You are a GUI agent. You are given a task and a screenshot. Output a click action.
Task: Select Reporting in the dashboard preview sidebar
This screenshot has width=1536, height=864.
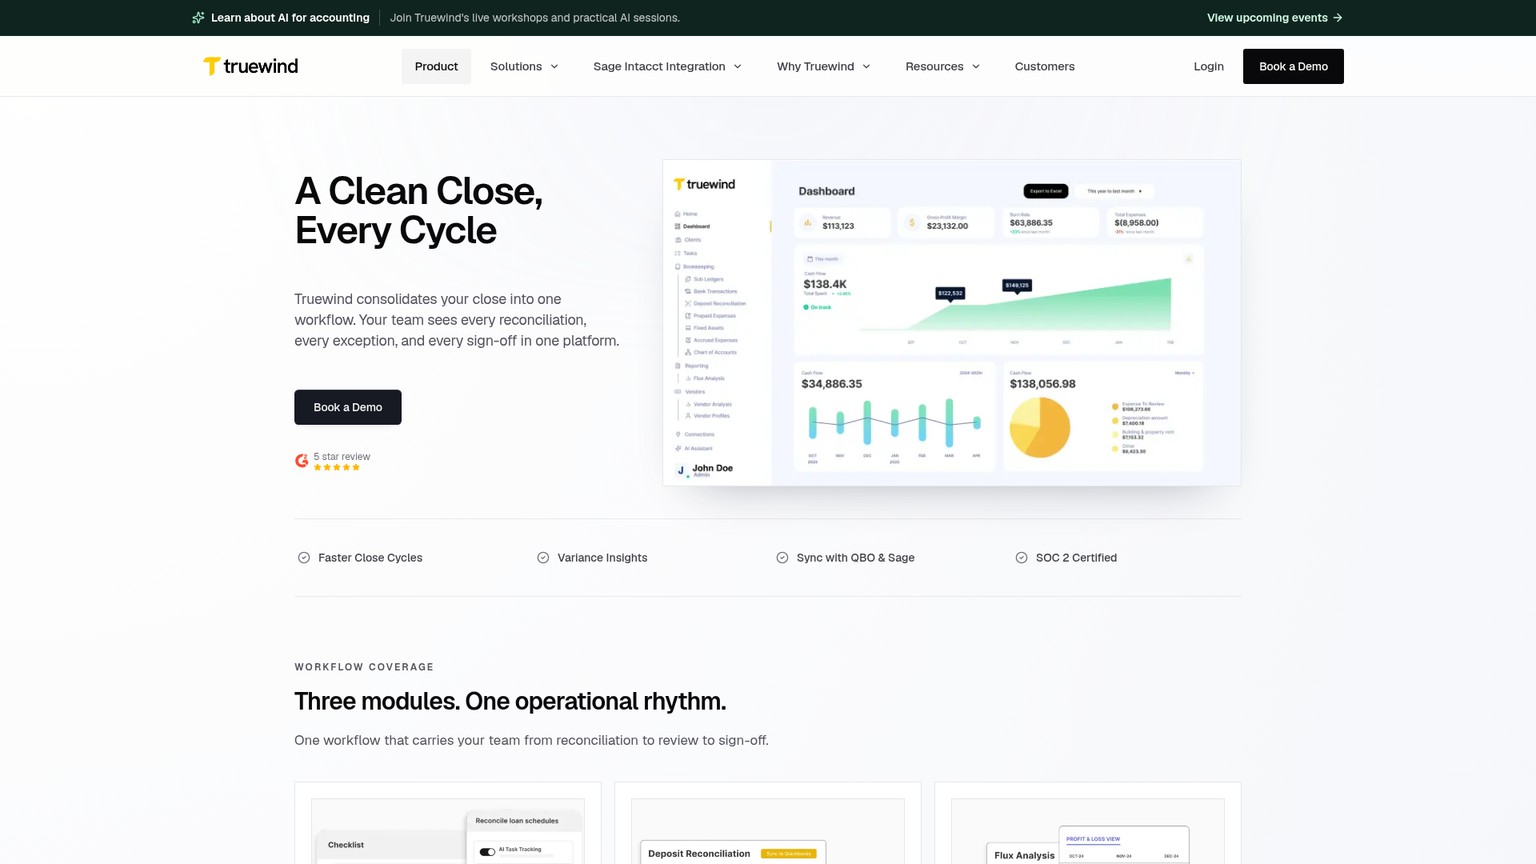click(x=692, y=366)
